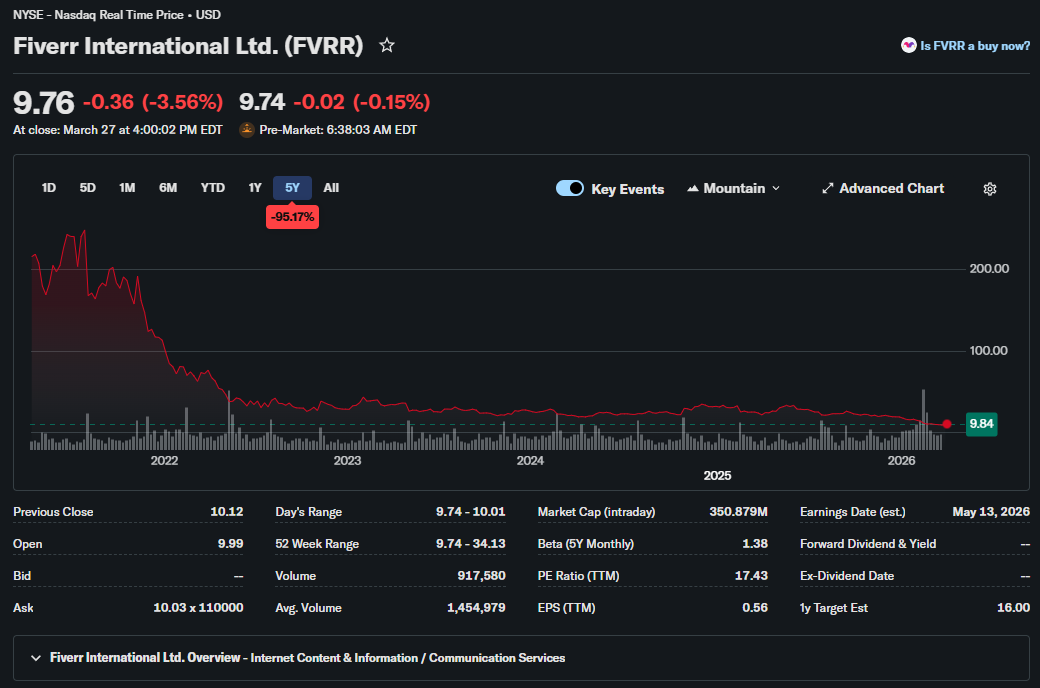Image resolution: width=1040 pixels, height=688 pixels.
Task: Click the EPS (TTM) value 0.56
Action: pyautogui.click(x=755, y=607)
